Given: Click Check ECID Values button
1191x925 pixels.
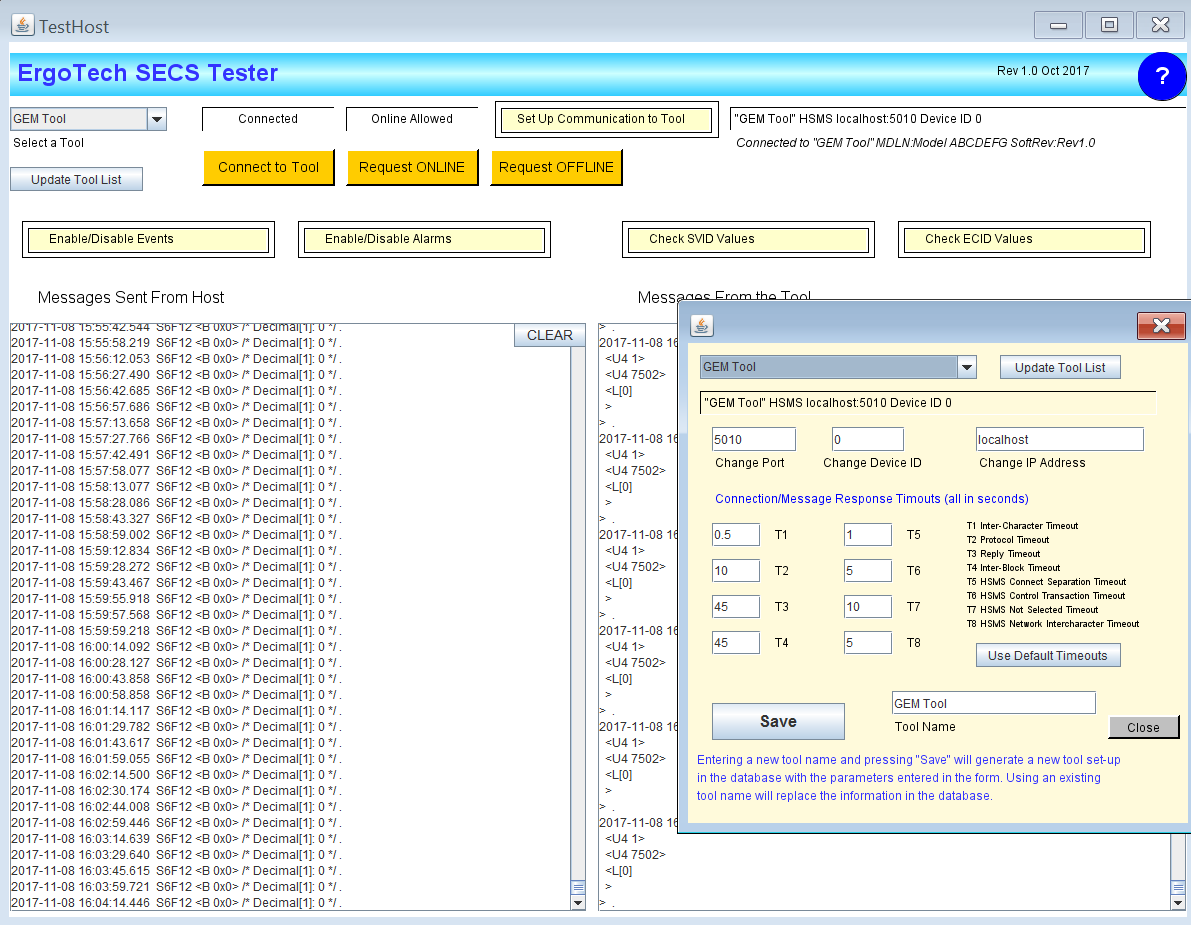Looking at the screenshot, I should pyautogui.click(x=1024, y=239).
